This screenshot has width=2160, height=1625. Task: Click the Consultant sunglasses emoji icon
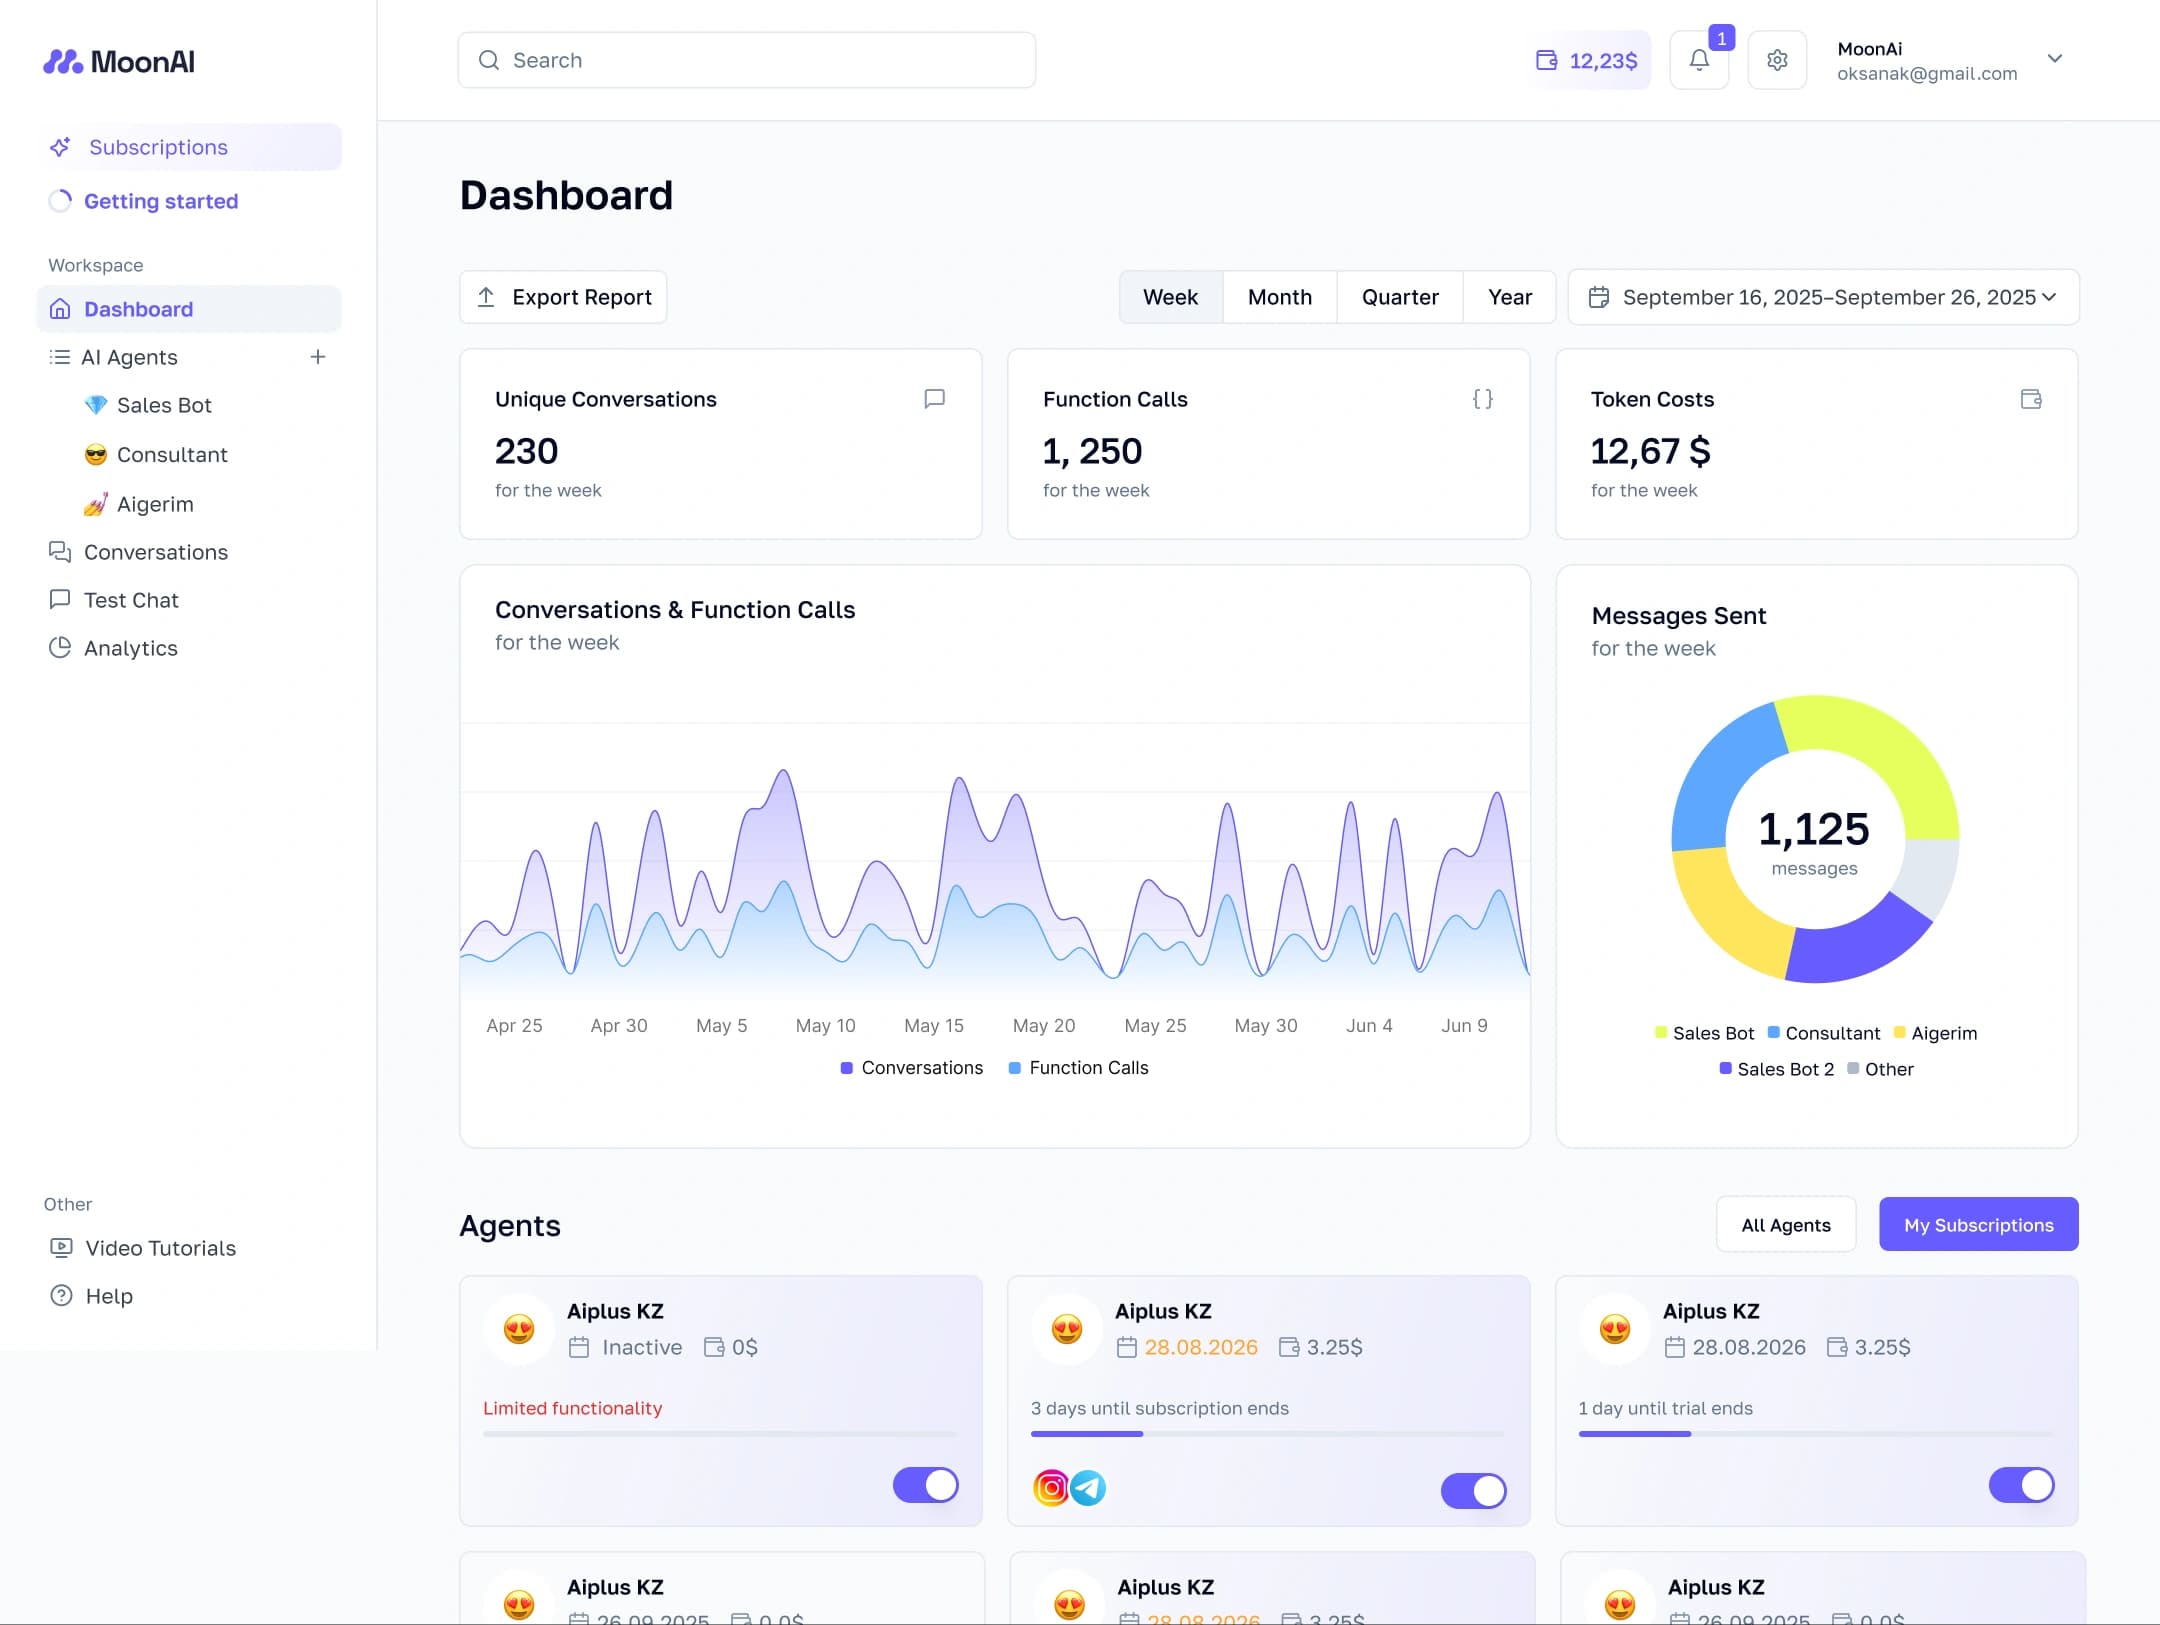[x=96, y=455]
